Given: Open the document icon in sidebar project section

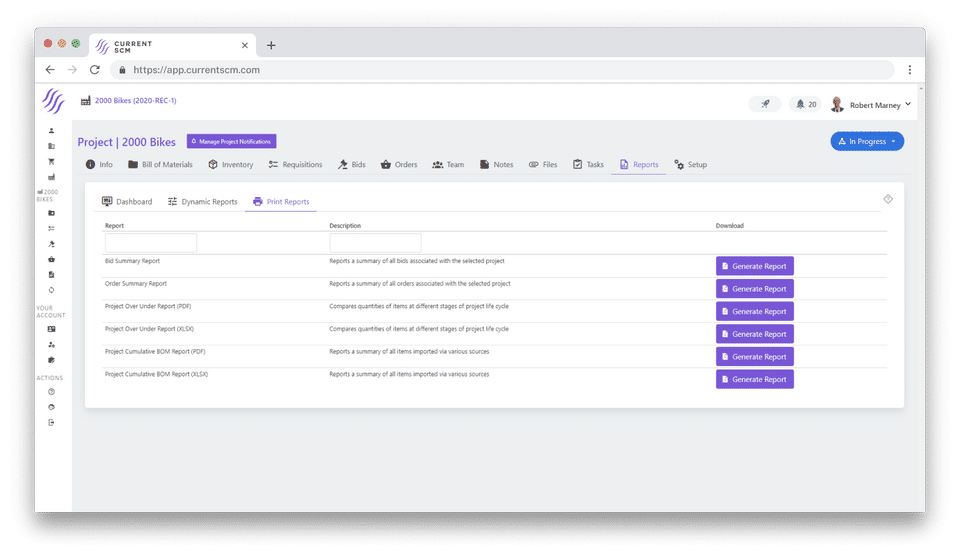Looking at the screenshot, I should 51,274.
